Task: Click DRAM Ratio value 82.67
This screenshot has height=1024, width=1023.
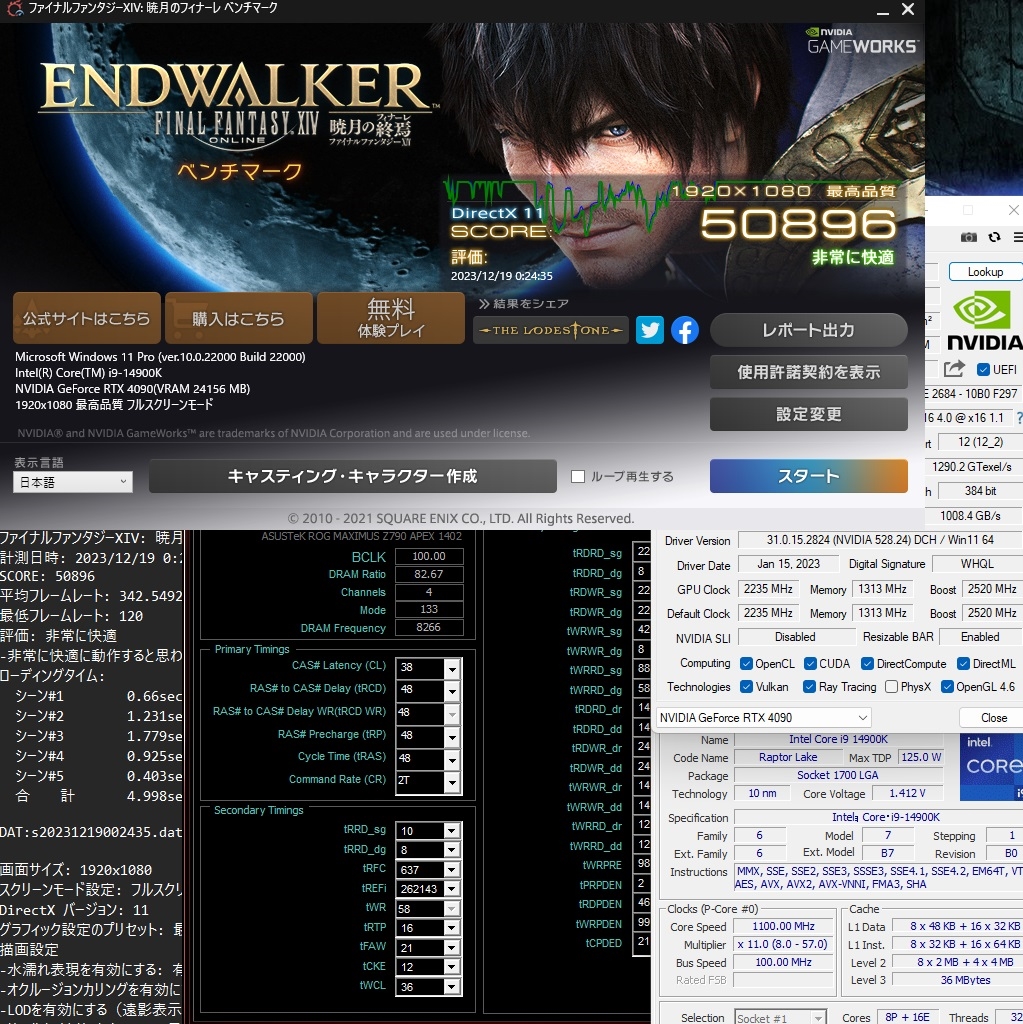Action: 429,574
